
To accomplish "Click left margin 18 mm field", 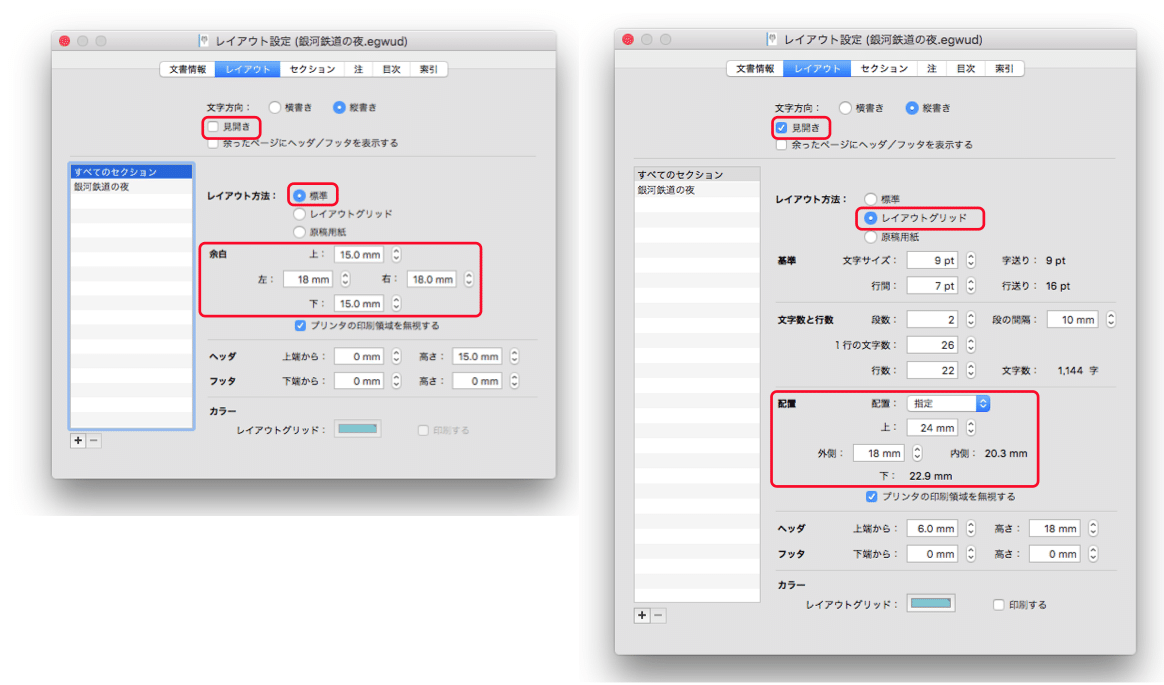I will [x=308, y=280].
